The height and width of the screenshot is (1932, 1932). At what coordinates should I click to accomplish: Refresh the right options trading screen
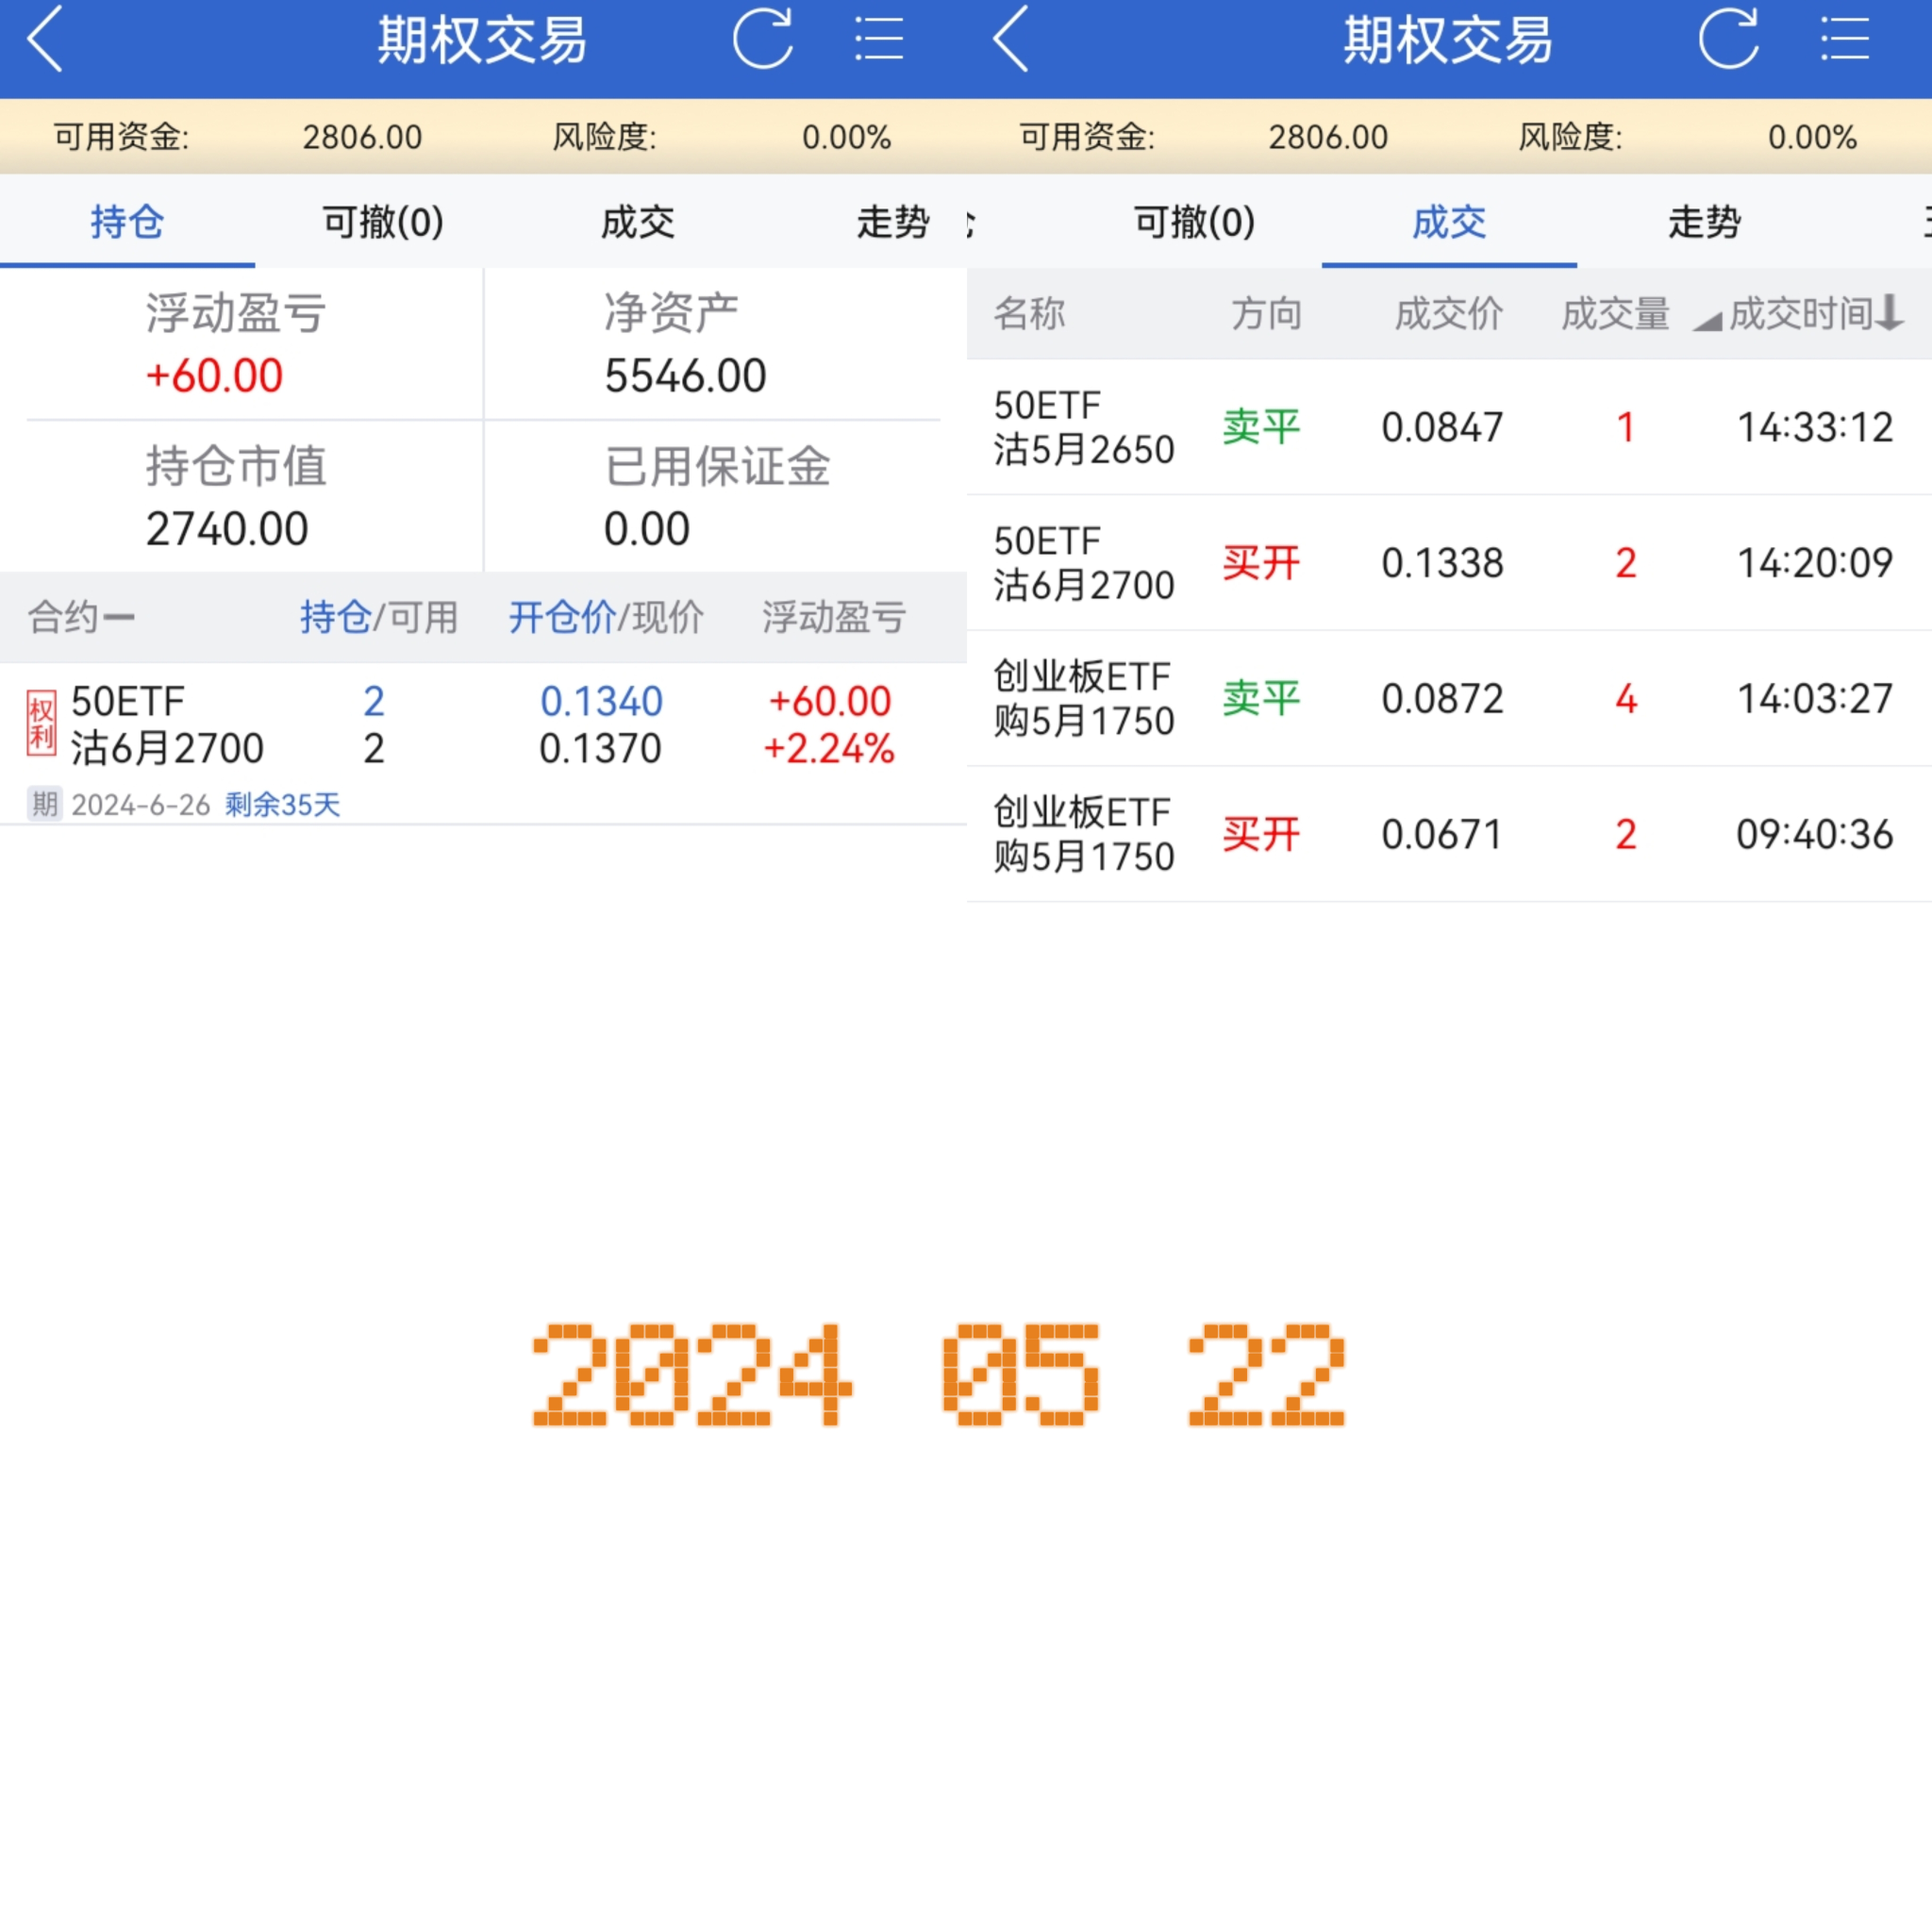(x=1729, y=40)
